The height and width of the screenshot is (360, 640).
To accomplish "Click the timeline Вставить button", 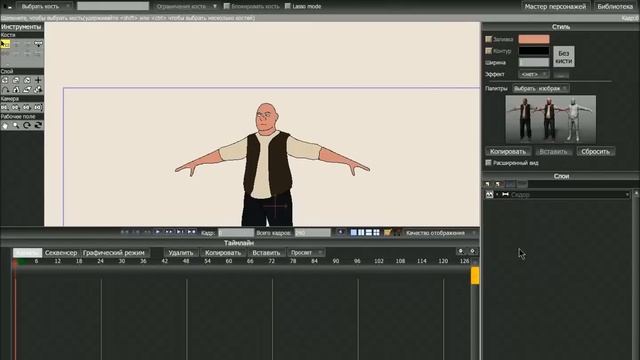I will click(x=266, y=253).
